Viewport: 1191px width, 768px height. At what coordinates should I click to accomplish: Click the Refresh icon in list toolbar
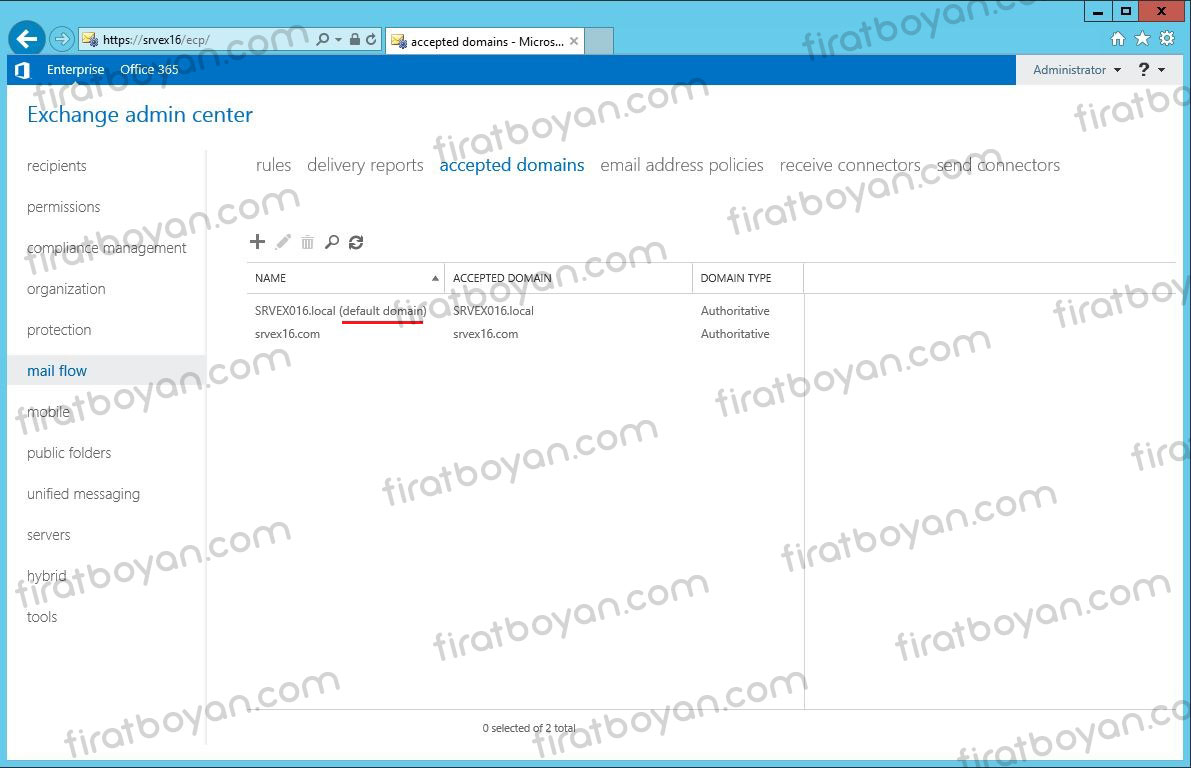pyautogui.click(x=355, y=242)
